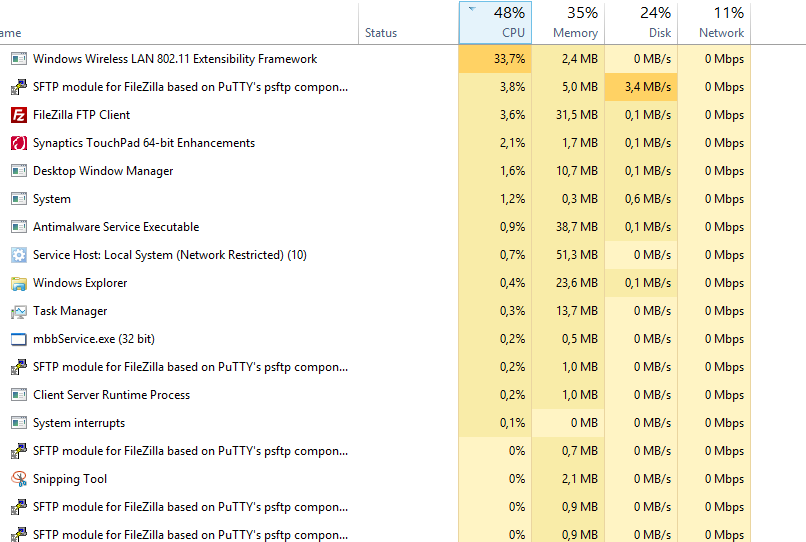Image resolution: width=806 pixels, height=542 pixels.
Task: Click the Service Host gear icon
Action: [x=19, y=255]
